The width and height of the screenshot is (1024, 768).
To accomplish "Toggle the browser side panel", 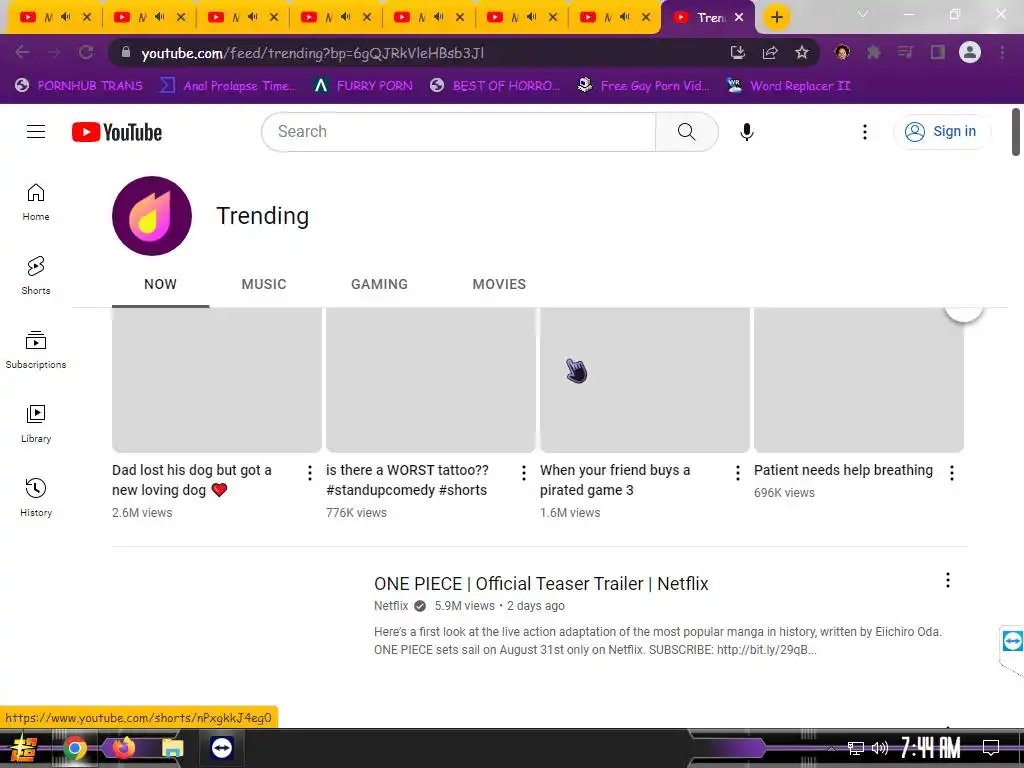I will click(x=938, y=52).
